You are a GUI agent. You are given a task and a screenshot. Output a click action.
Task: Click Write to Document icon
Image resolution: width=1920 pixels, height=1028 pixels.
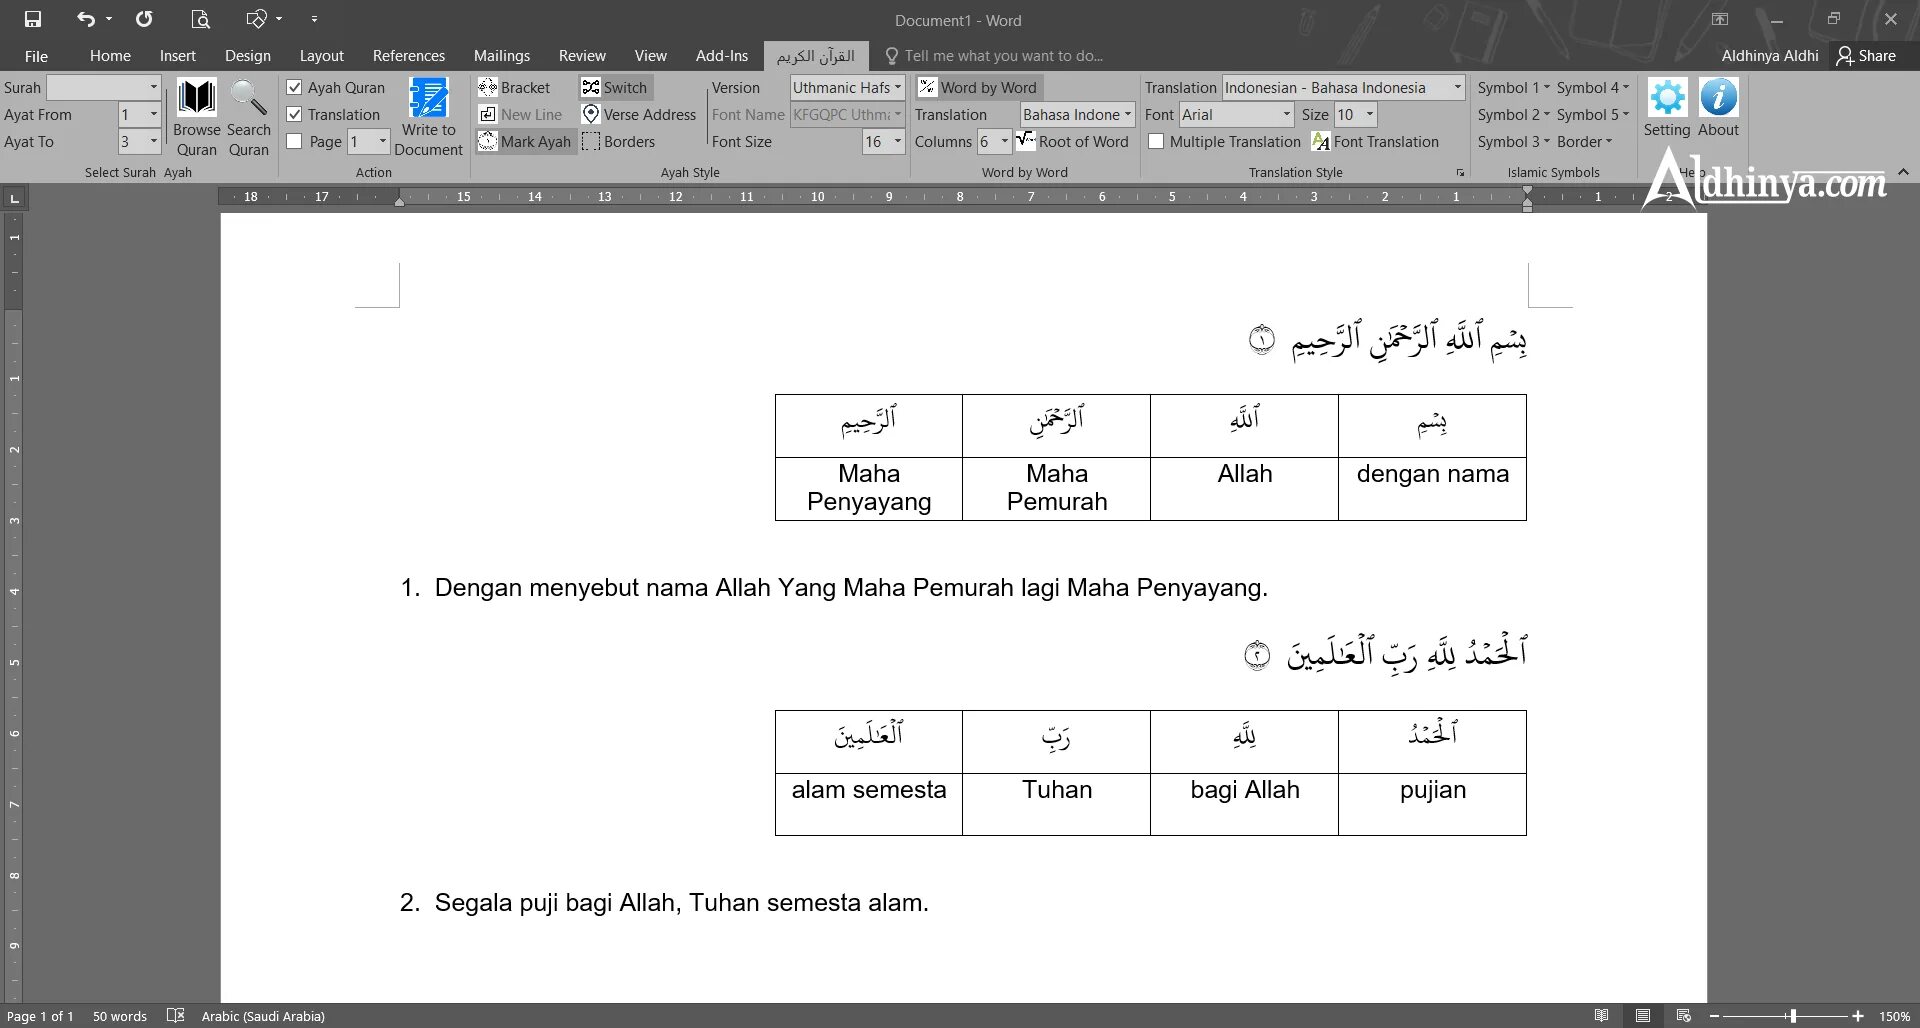(x=428, y=97)
